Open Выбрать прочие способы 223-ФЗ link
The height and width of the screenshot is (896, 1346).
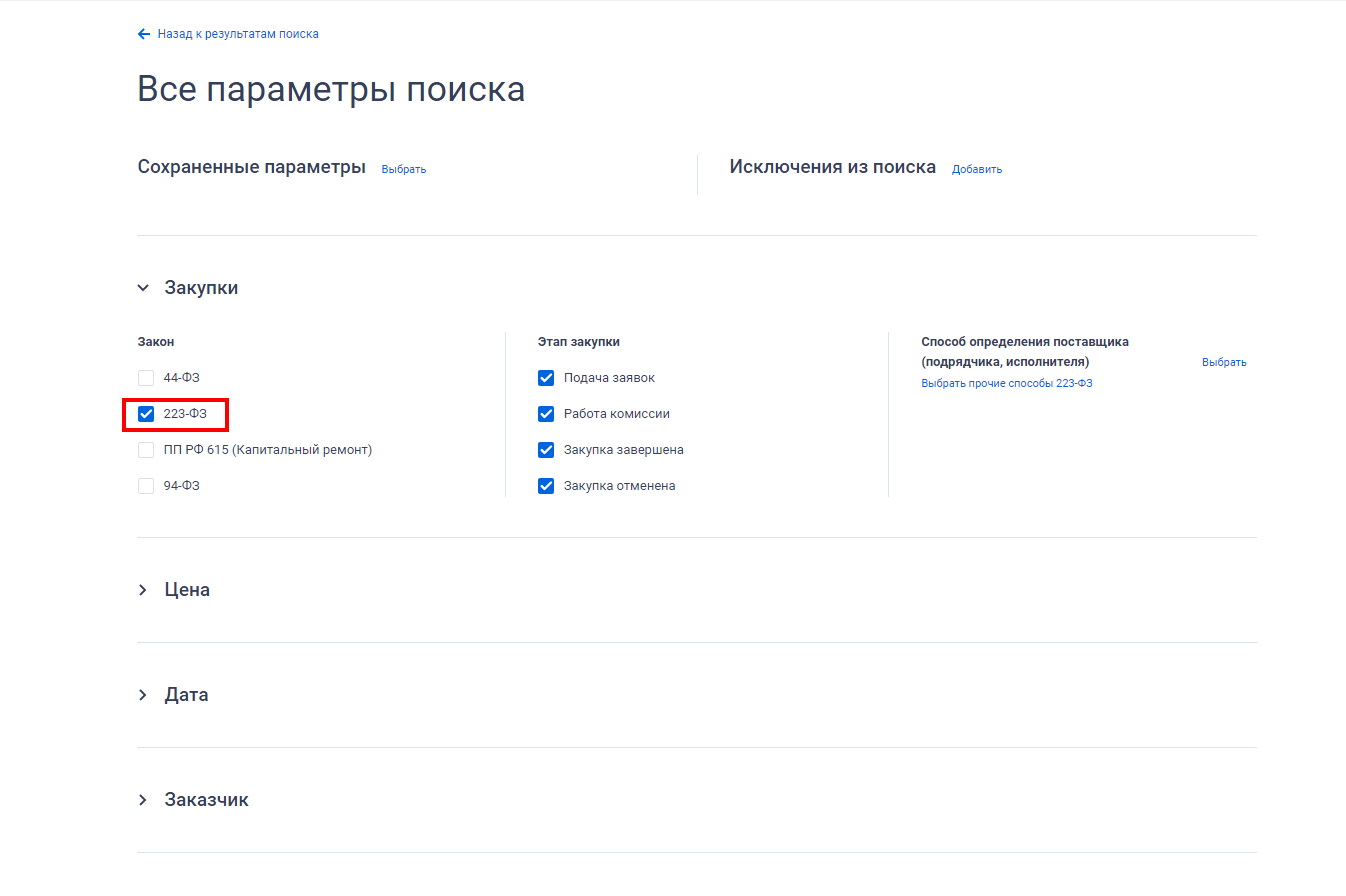pyautogui.click(x=1007, y=383)
